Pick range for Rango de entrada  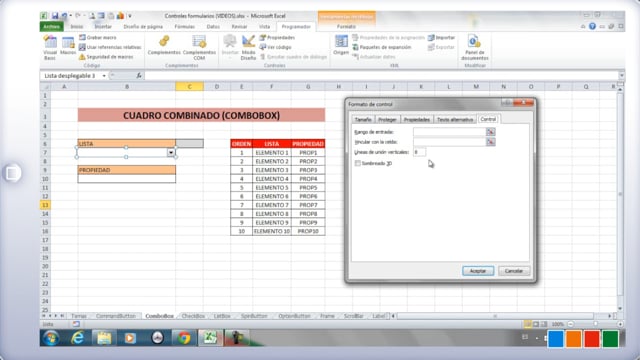(x=490, y=132)
